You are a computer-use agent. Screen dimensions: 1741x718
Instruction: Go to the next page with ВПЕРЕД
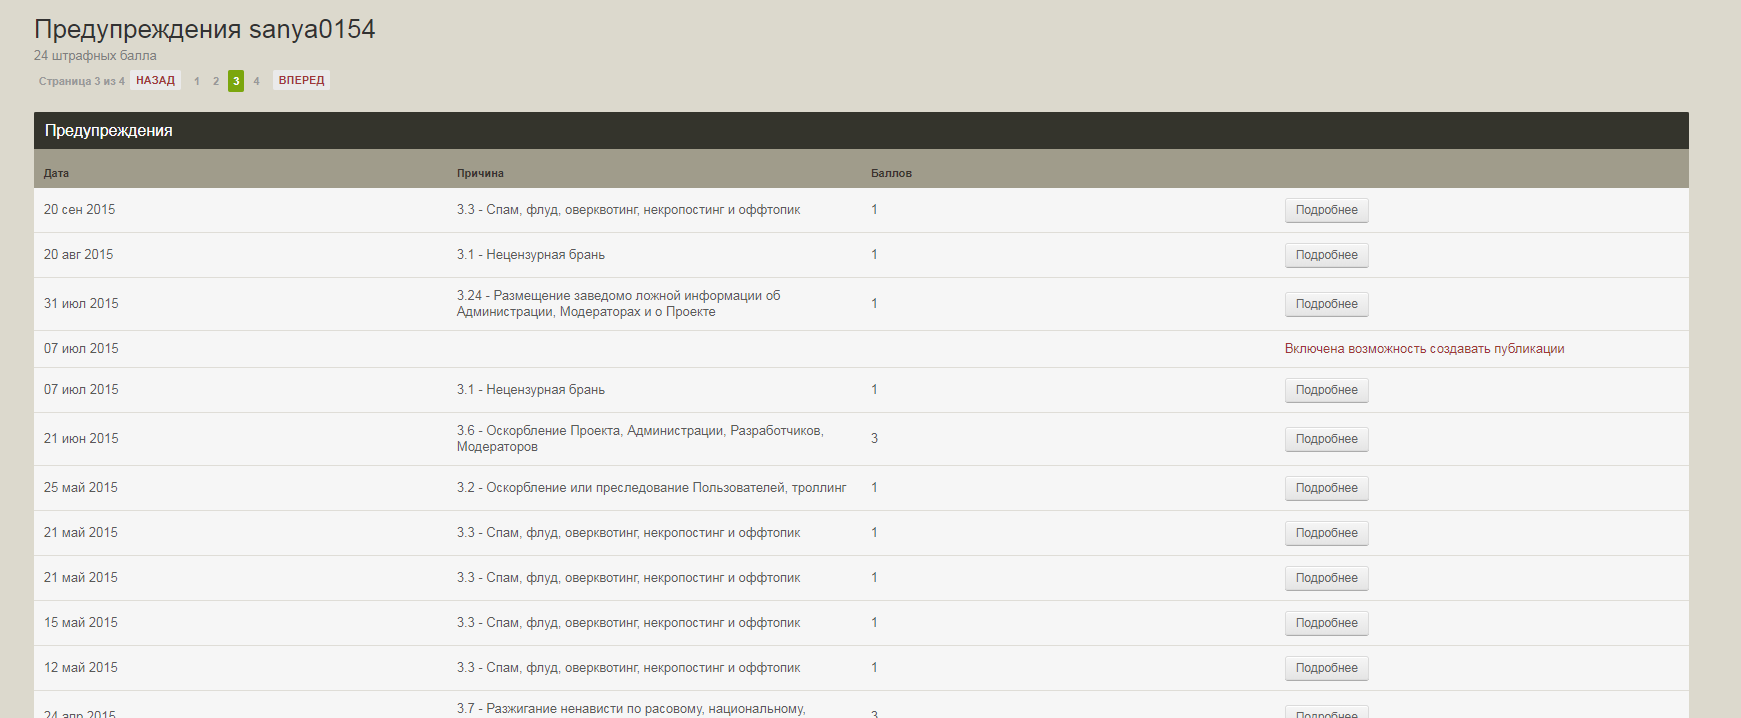[301, 81]
